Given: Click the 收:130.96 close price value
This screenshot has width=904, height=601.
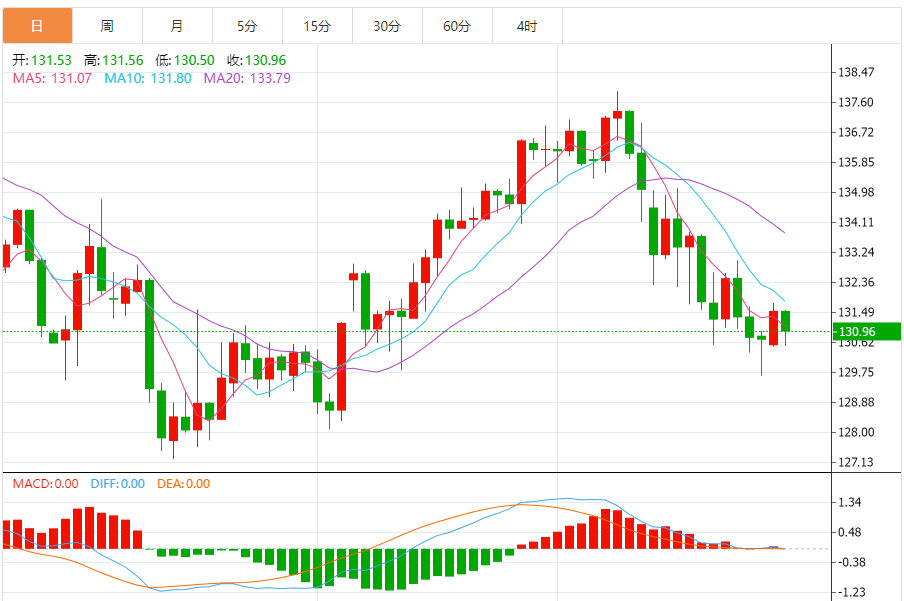Looking at the screenshot, I should tap(257, 61).
